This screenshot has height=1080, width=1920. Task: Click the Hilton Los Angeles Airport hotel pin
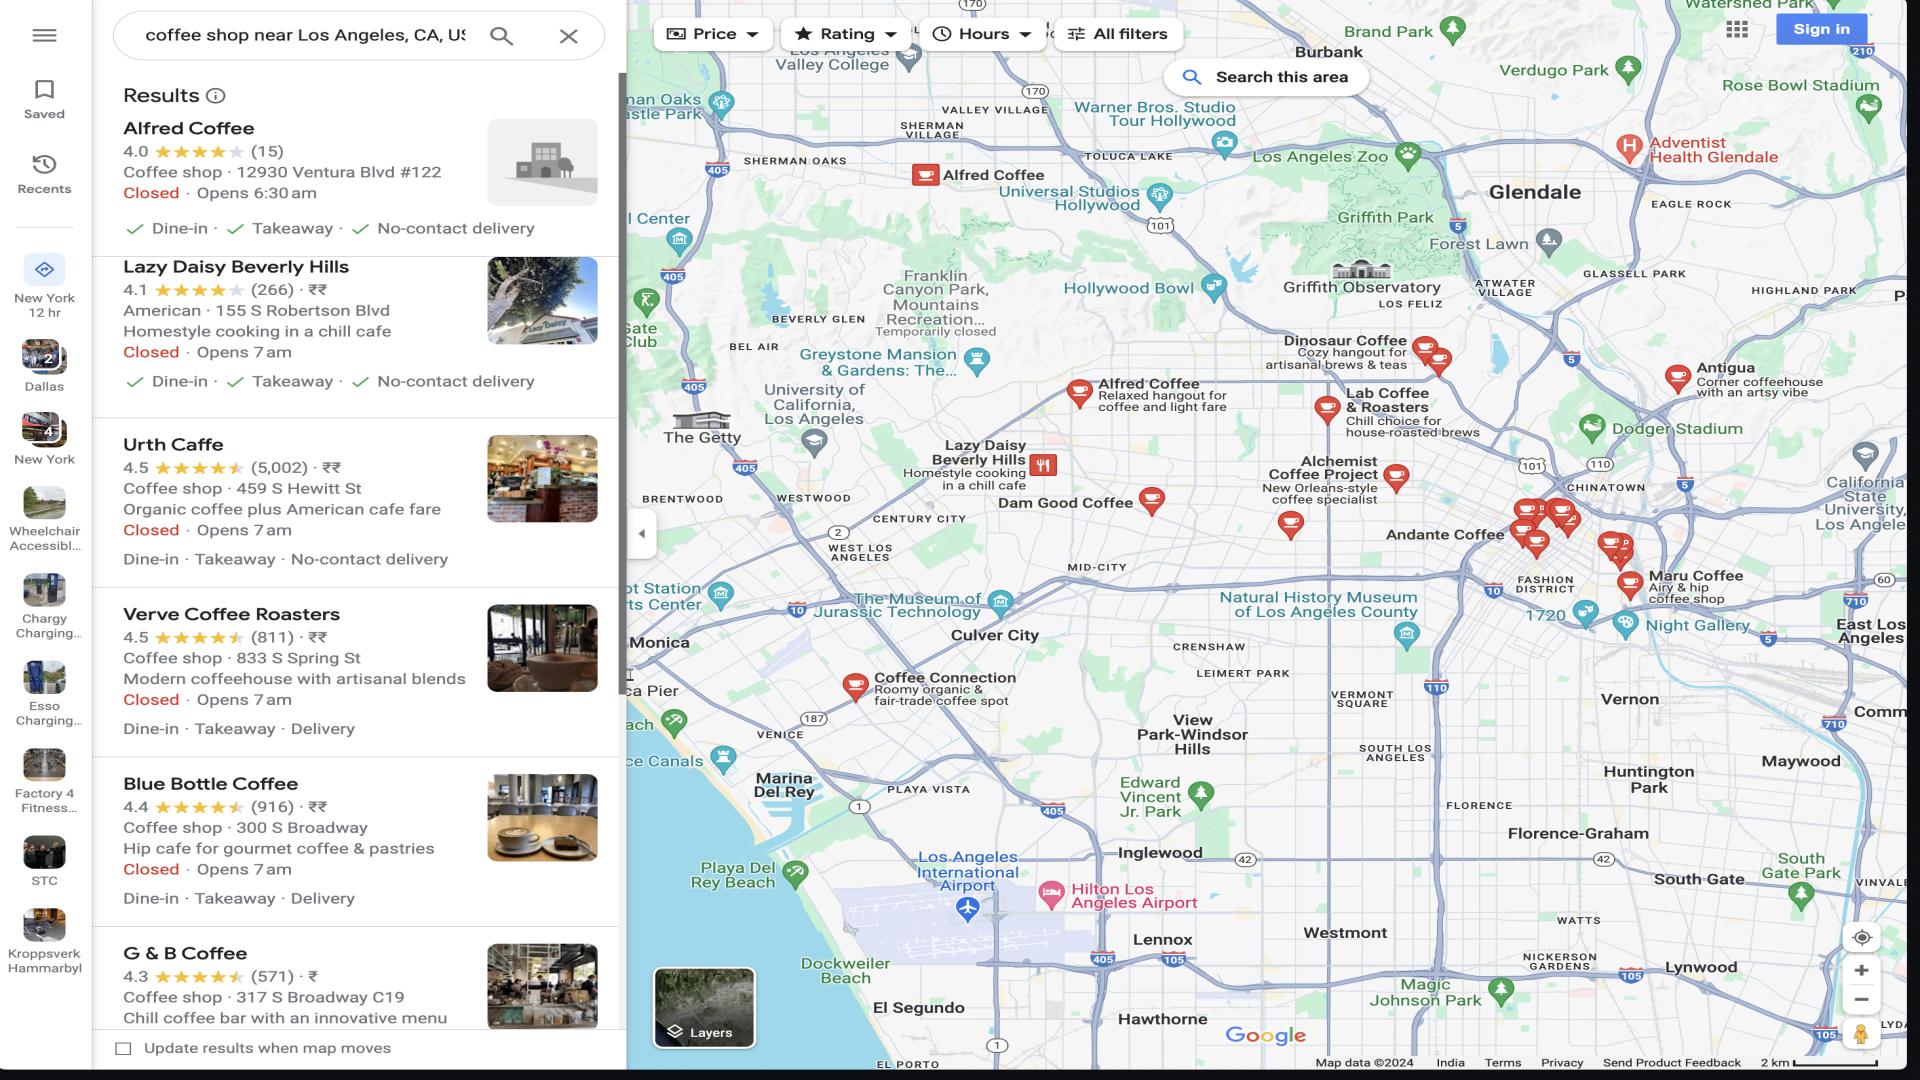pos(1050,894)
